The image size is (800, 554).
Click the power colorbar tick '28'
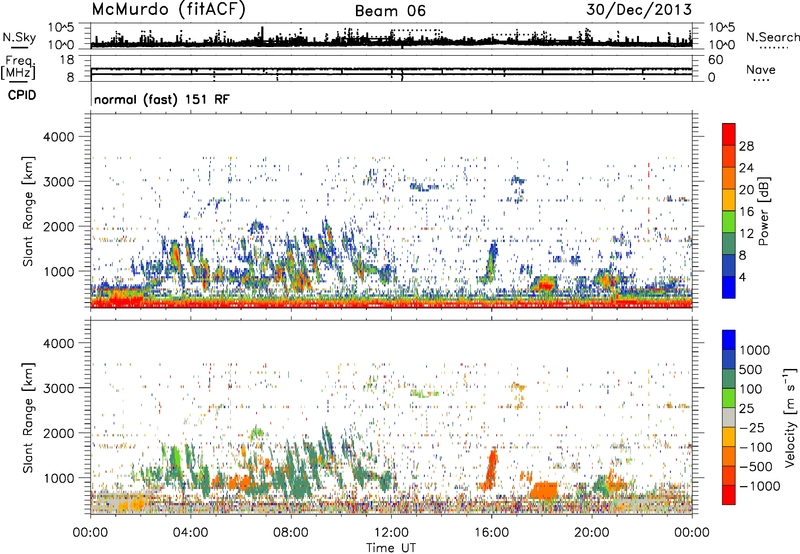coord(746,146)
